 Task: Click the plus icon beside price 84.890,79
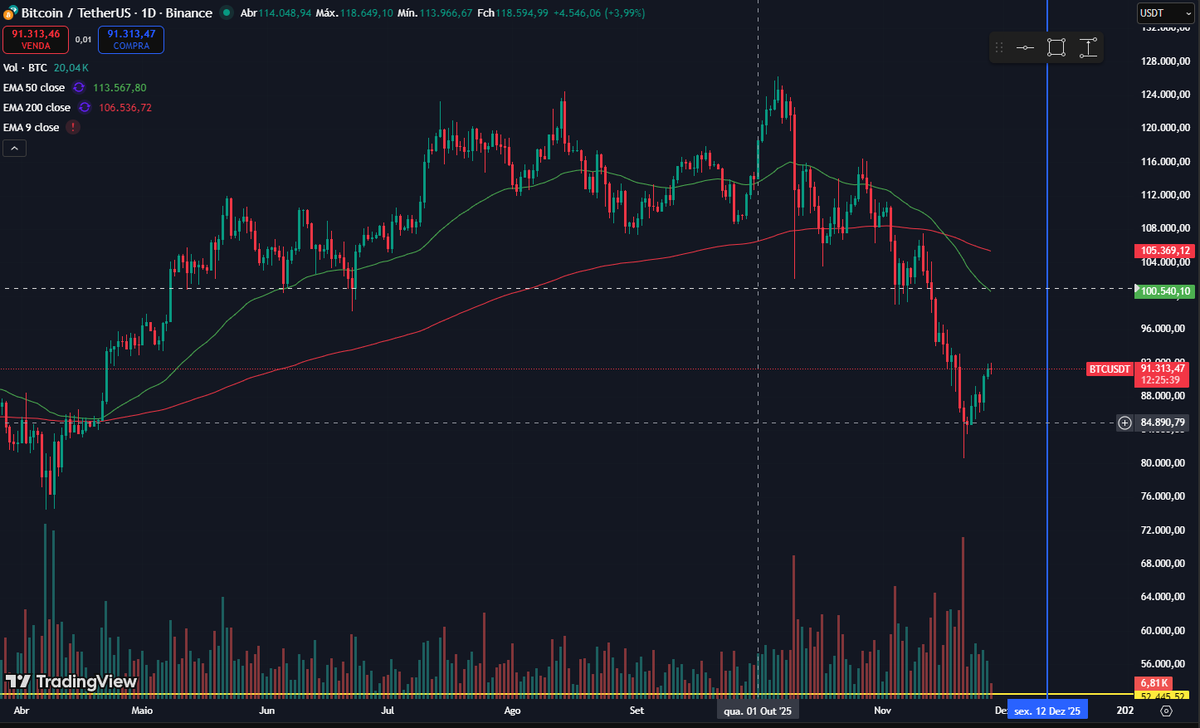[1124, 423]
